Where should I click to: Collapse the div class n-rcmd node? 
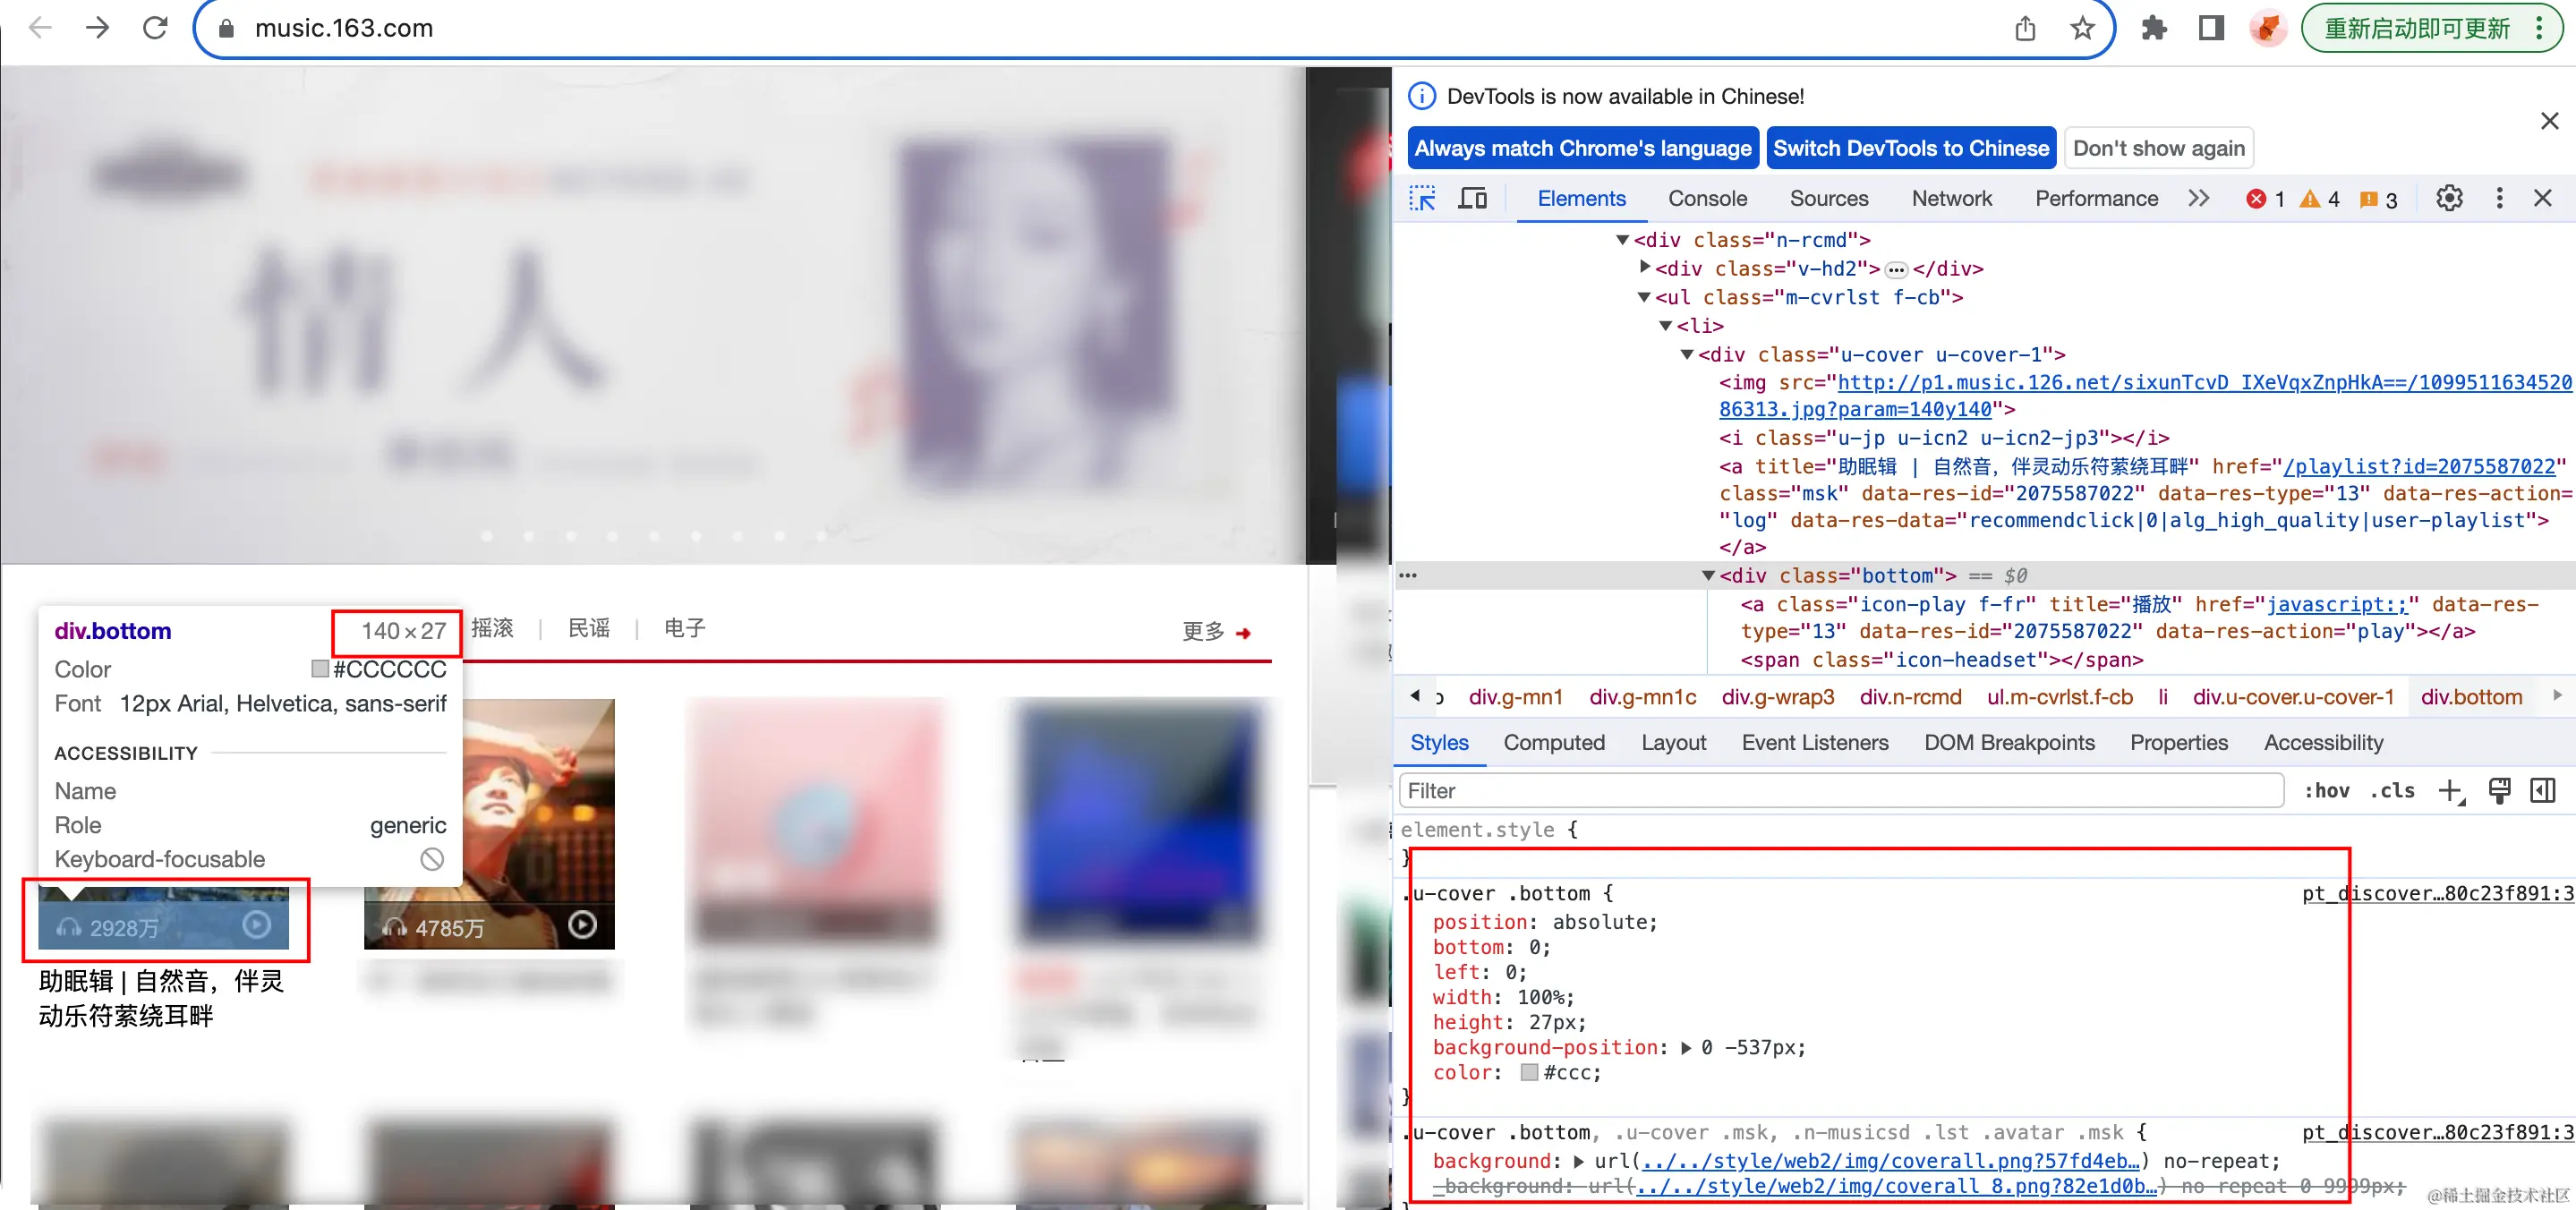1622,239
